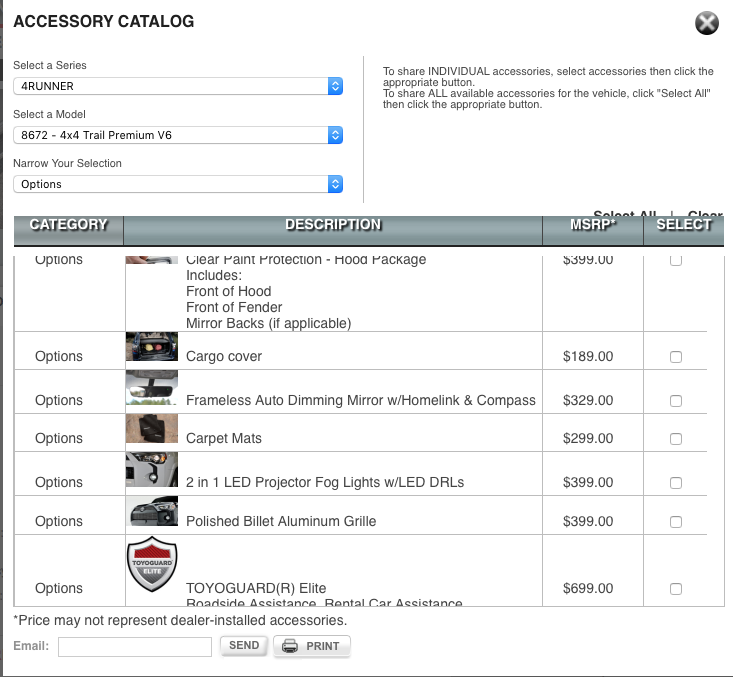Click the Carpet Mats thumbnail image
Image resolution: width=733 pixels, height=677 pixels.
(x=152, y=428)
